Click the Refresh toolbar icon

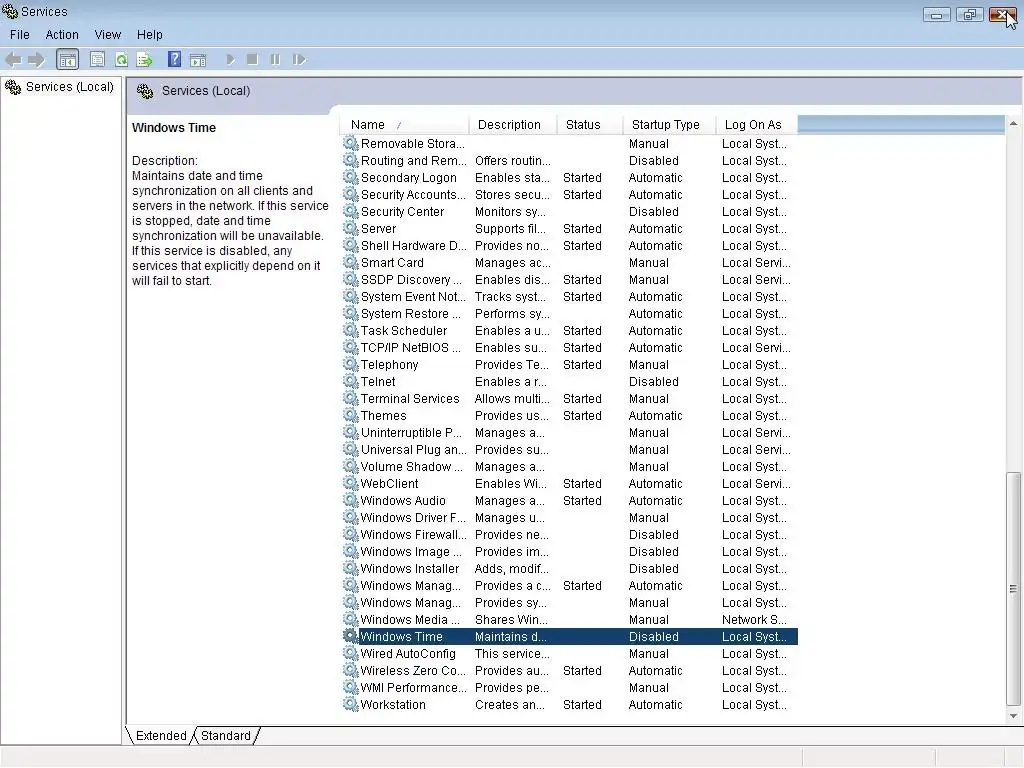point(121,60)
